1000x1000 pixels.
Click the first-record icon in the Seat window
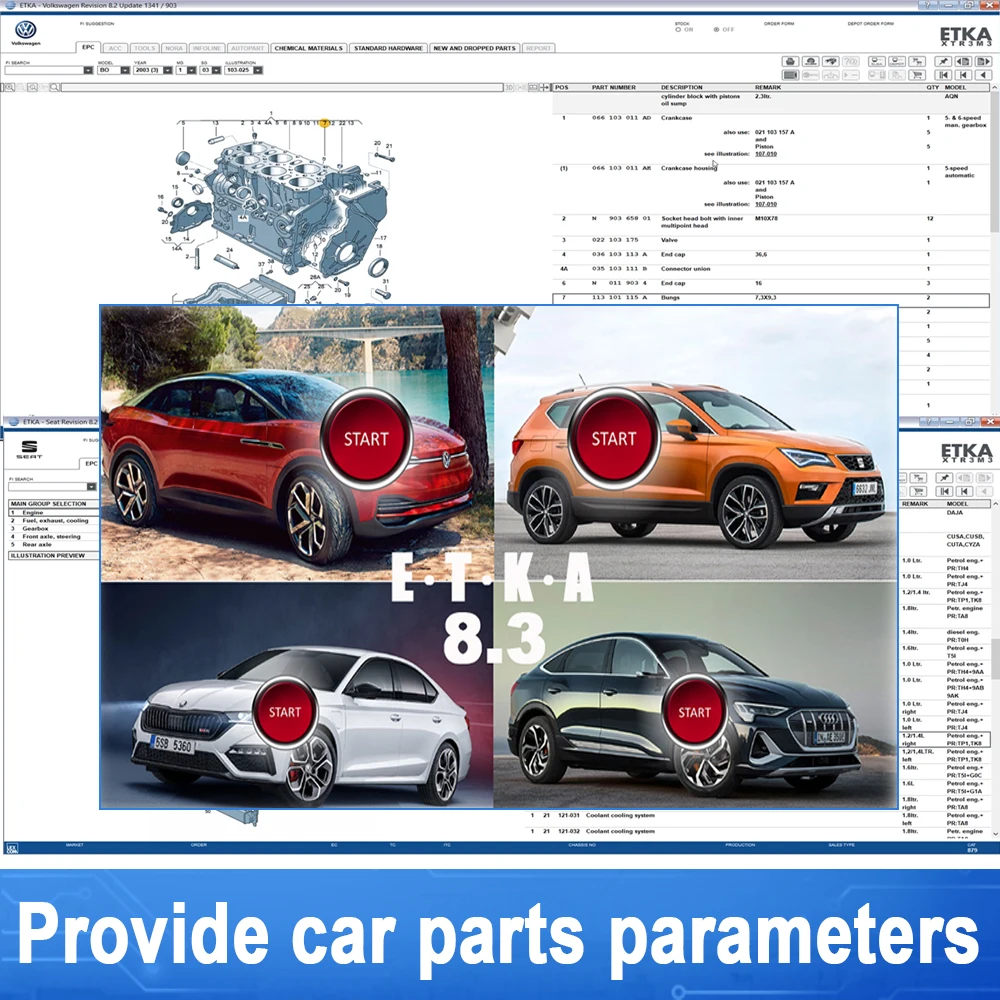point(944,491)
